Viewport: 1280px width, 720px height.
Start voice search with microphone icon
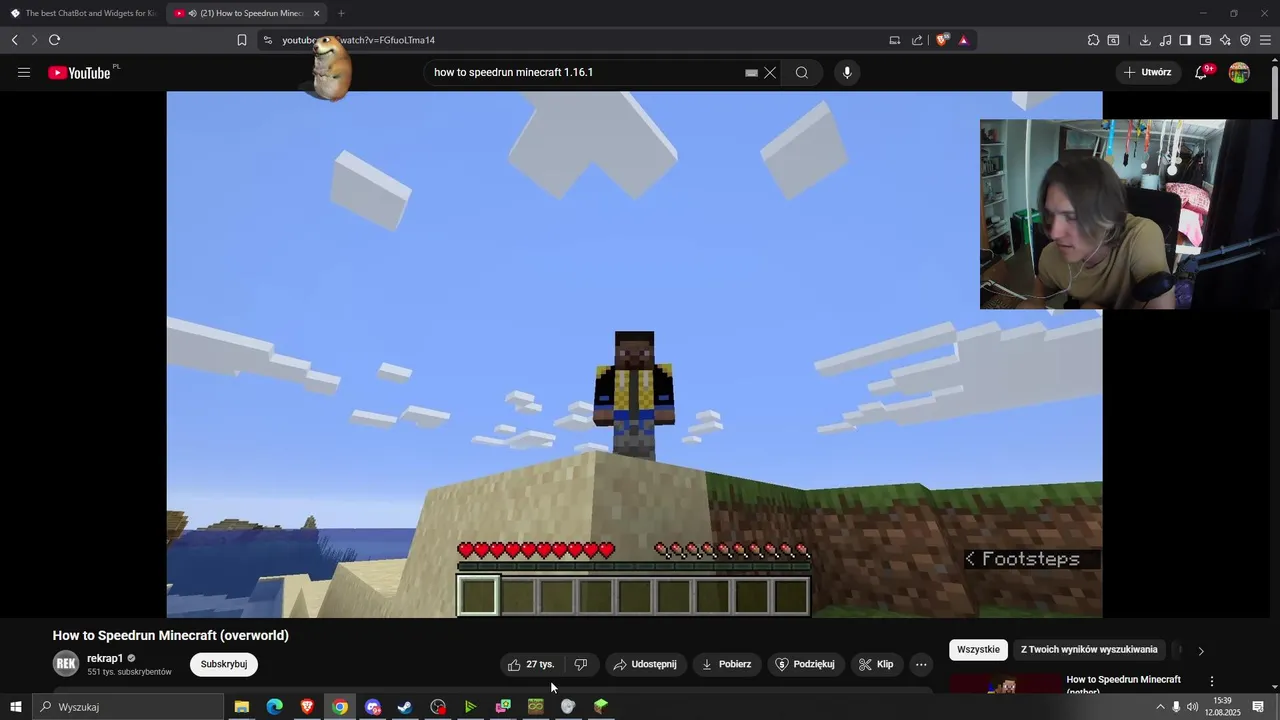coord(847,72)
